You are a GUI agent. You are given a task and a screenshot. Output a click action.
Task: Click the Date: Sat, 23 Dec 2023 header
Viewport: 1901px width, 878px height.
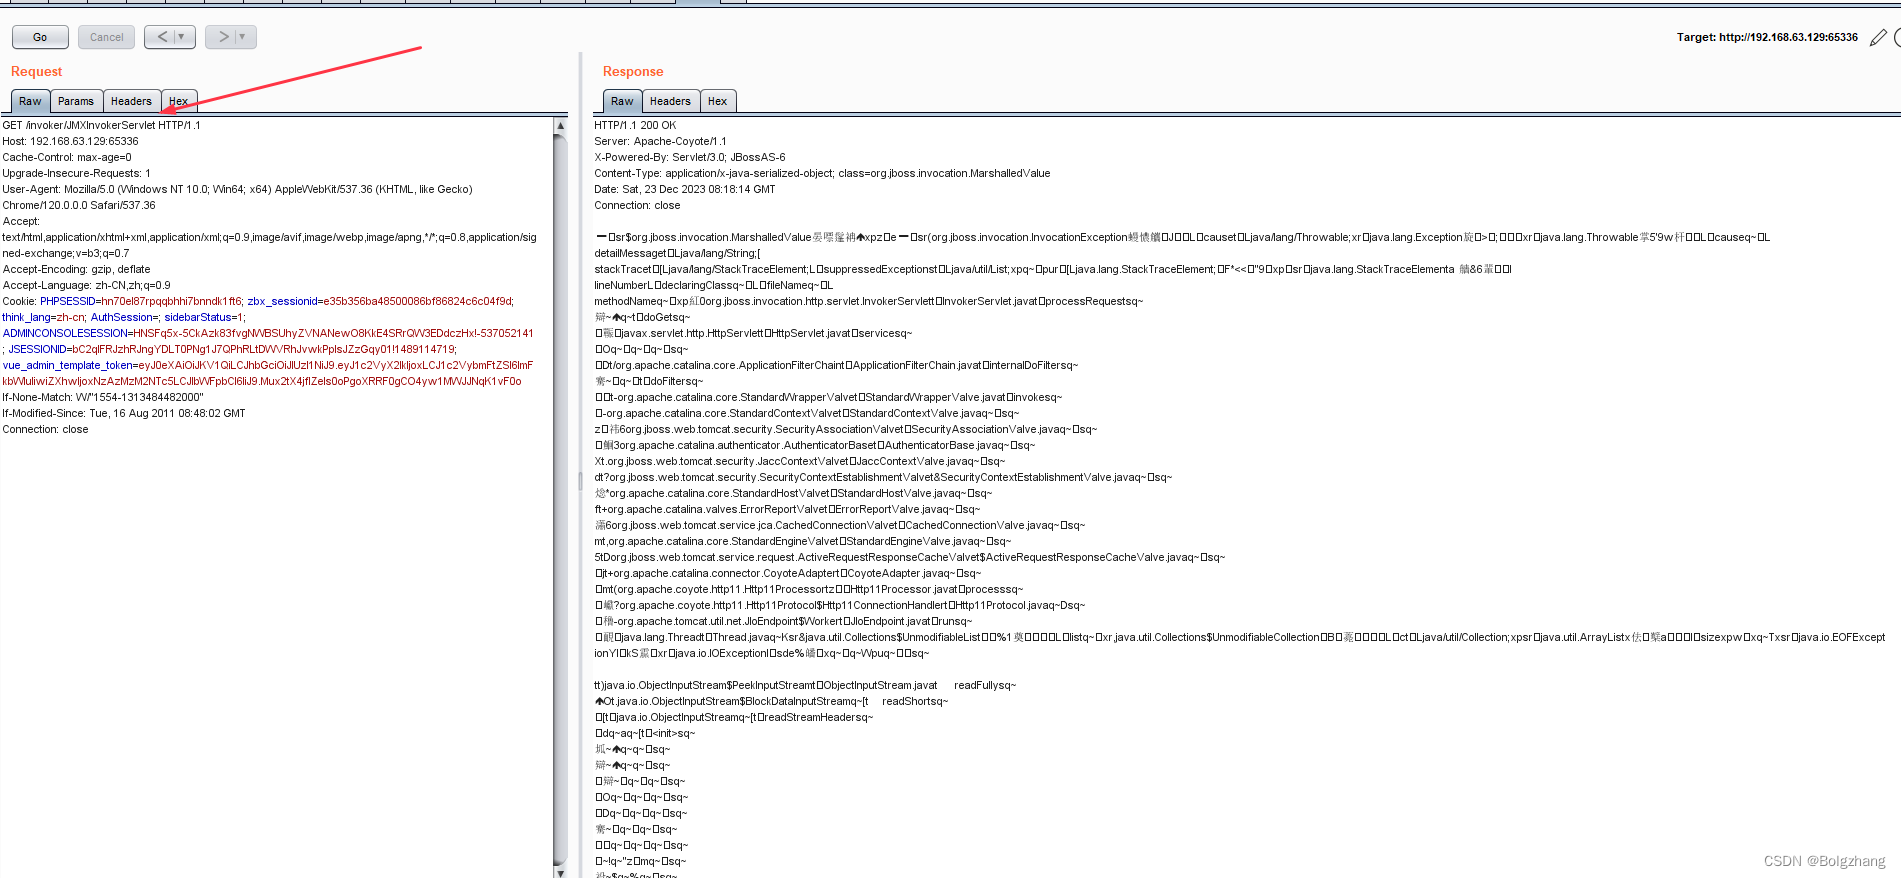click(x=685, y=189)
